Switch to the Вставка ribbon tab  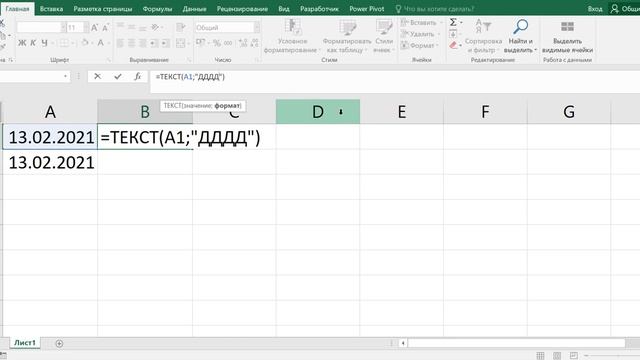tap(51, 9)
